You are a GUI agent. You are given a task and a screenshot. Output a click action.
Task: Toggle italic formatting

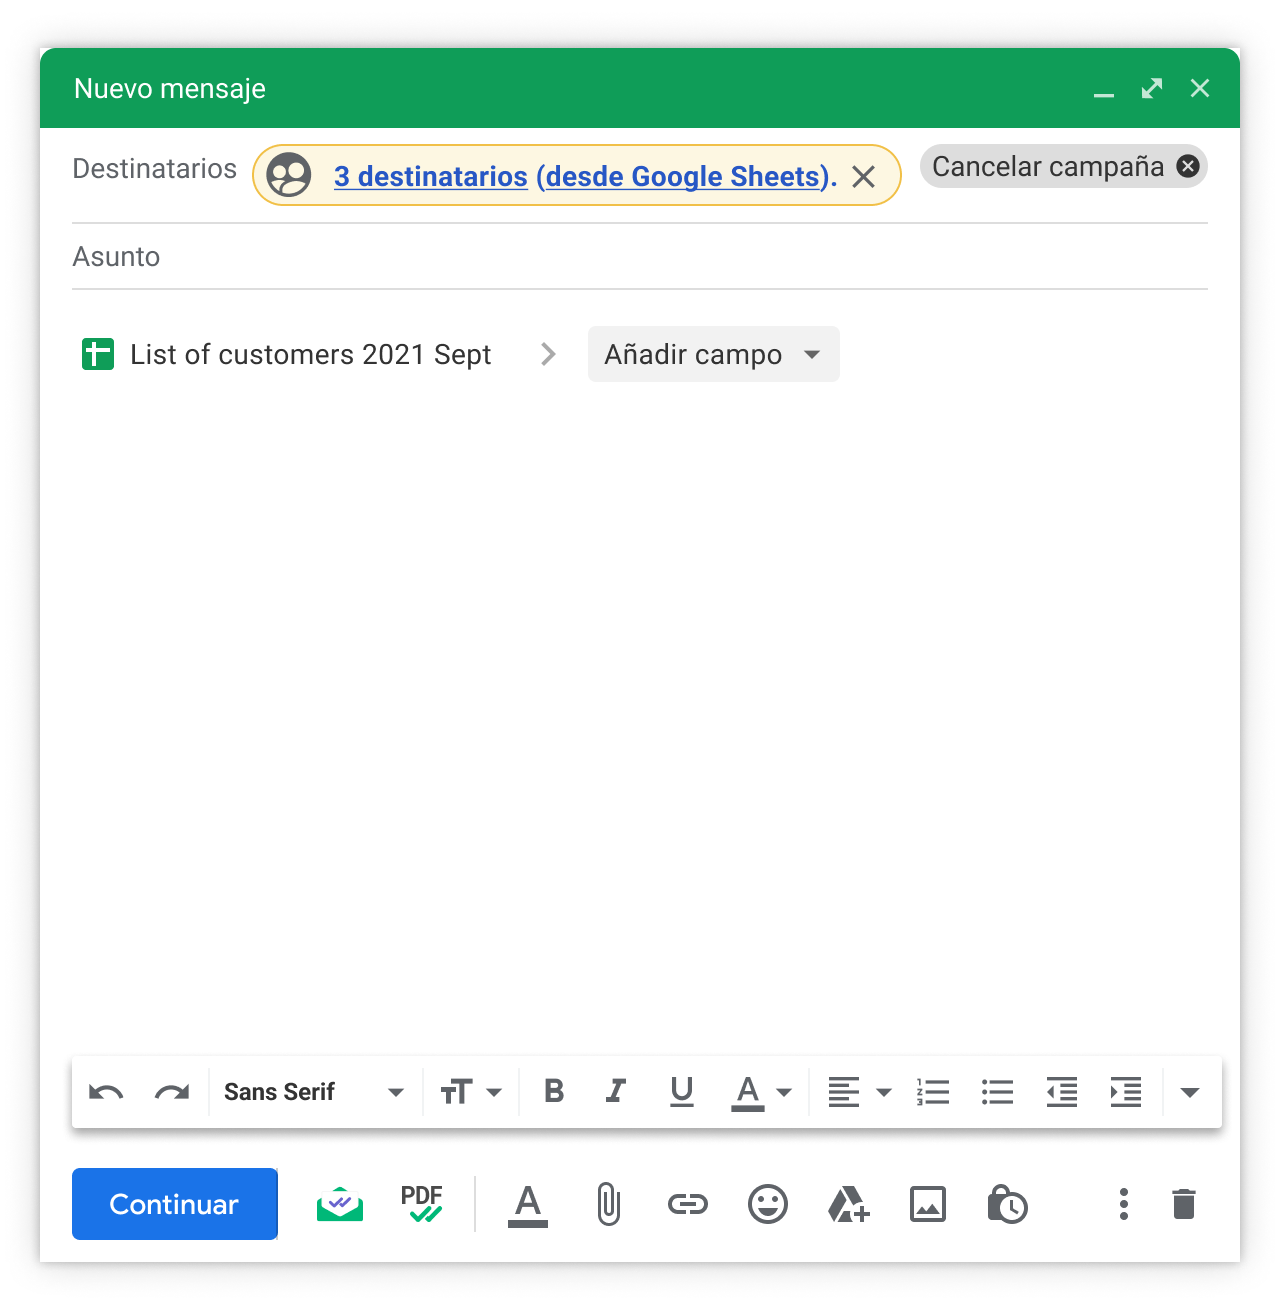pyautogui.click(x=616, y=1092)
